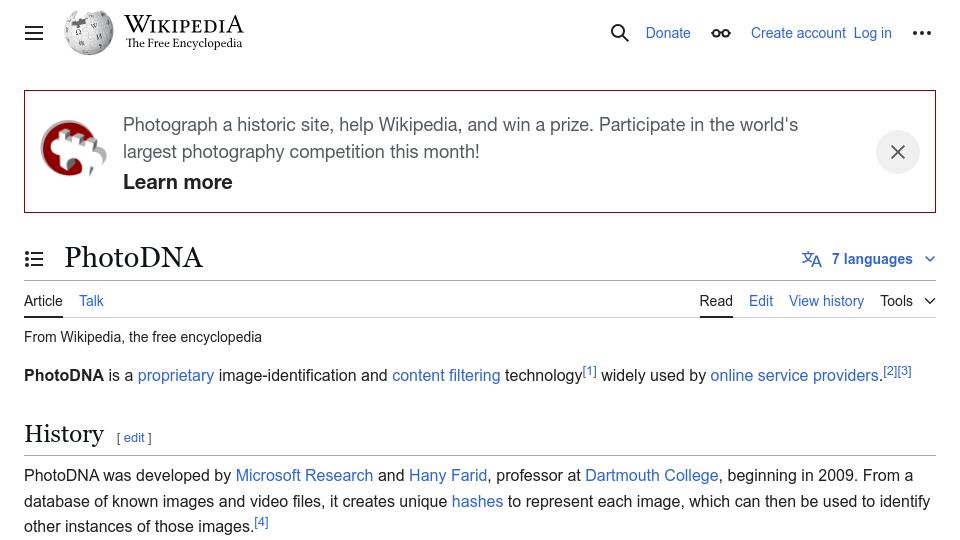Toggle the table of contents icon
960x540 pixels.
34,259
